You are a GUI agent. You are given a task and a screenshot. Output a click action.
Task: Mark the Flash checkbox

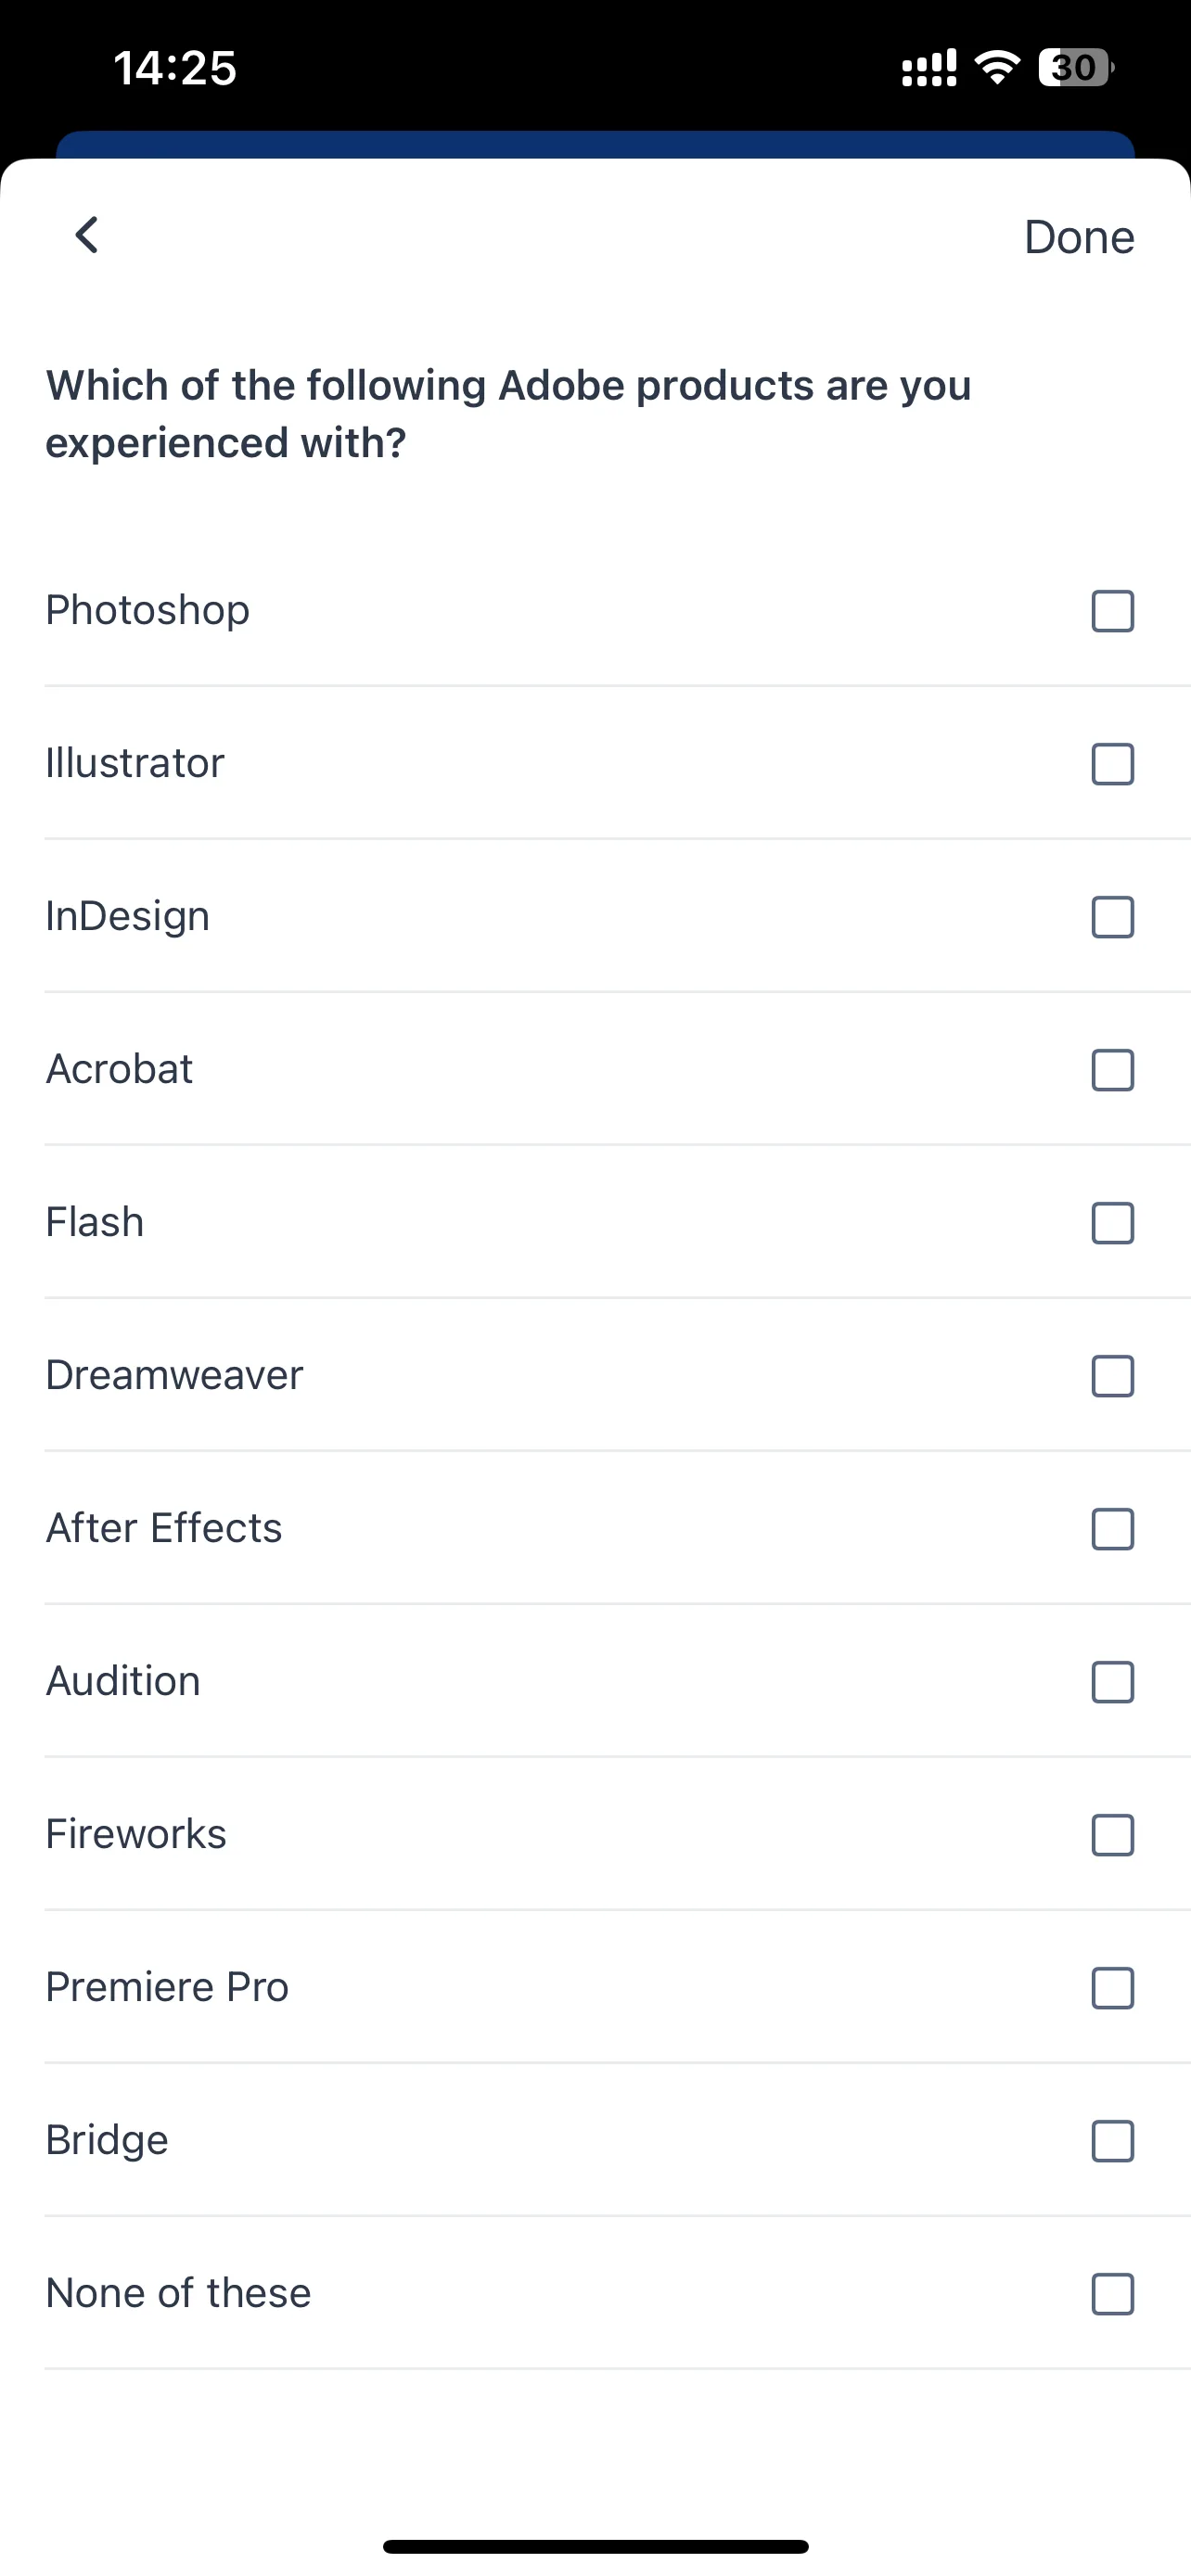click(x=1112, y=1223)
